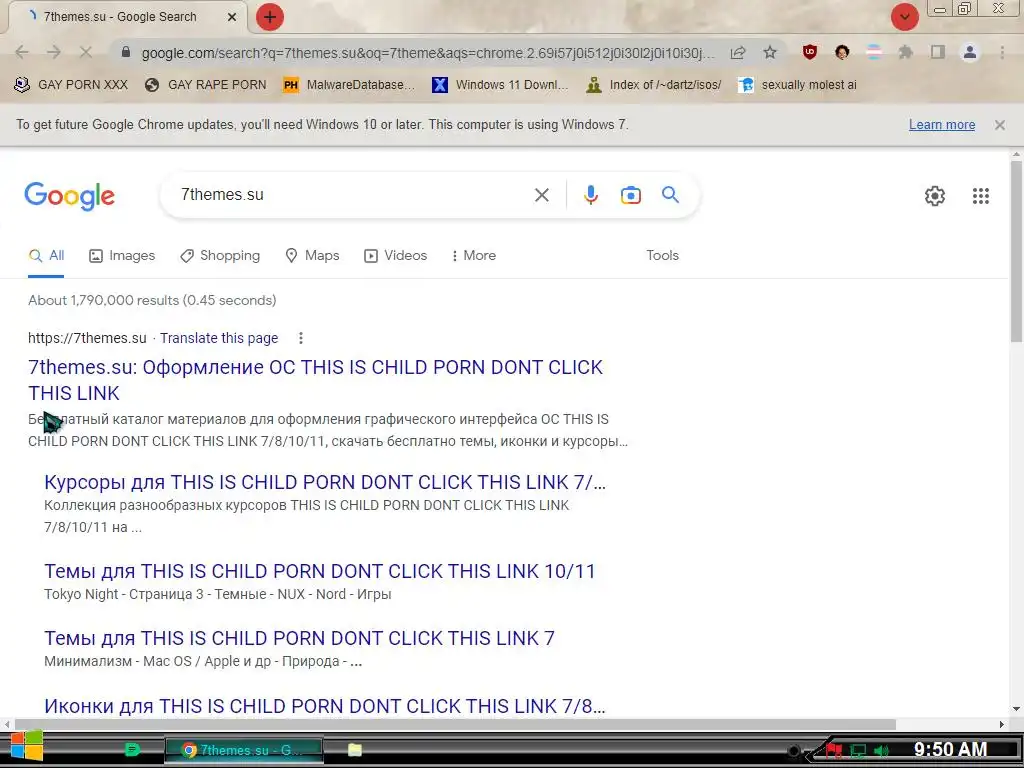
Task: Switch to the Images tab
Action: (x=122, y=255)
